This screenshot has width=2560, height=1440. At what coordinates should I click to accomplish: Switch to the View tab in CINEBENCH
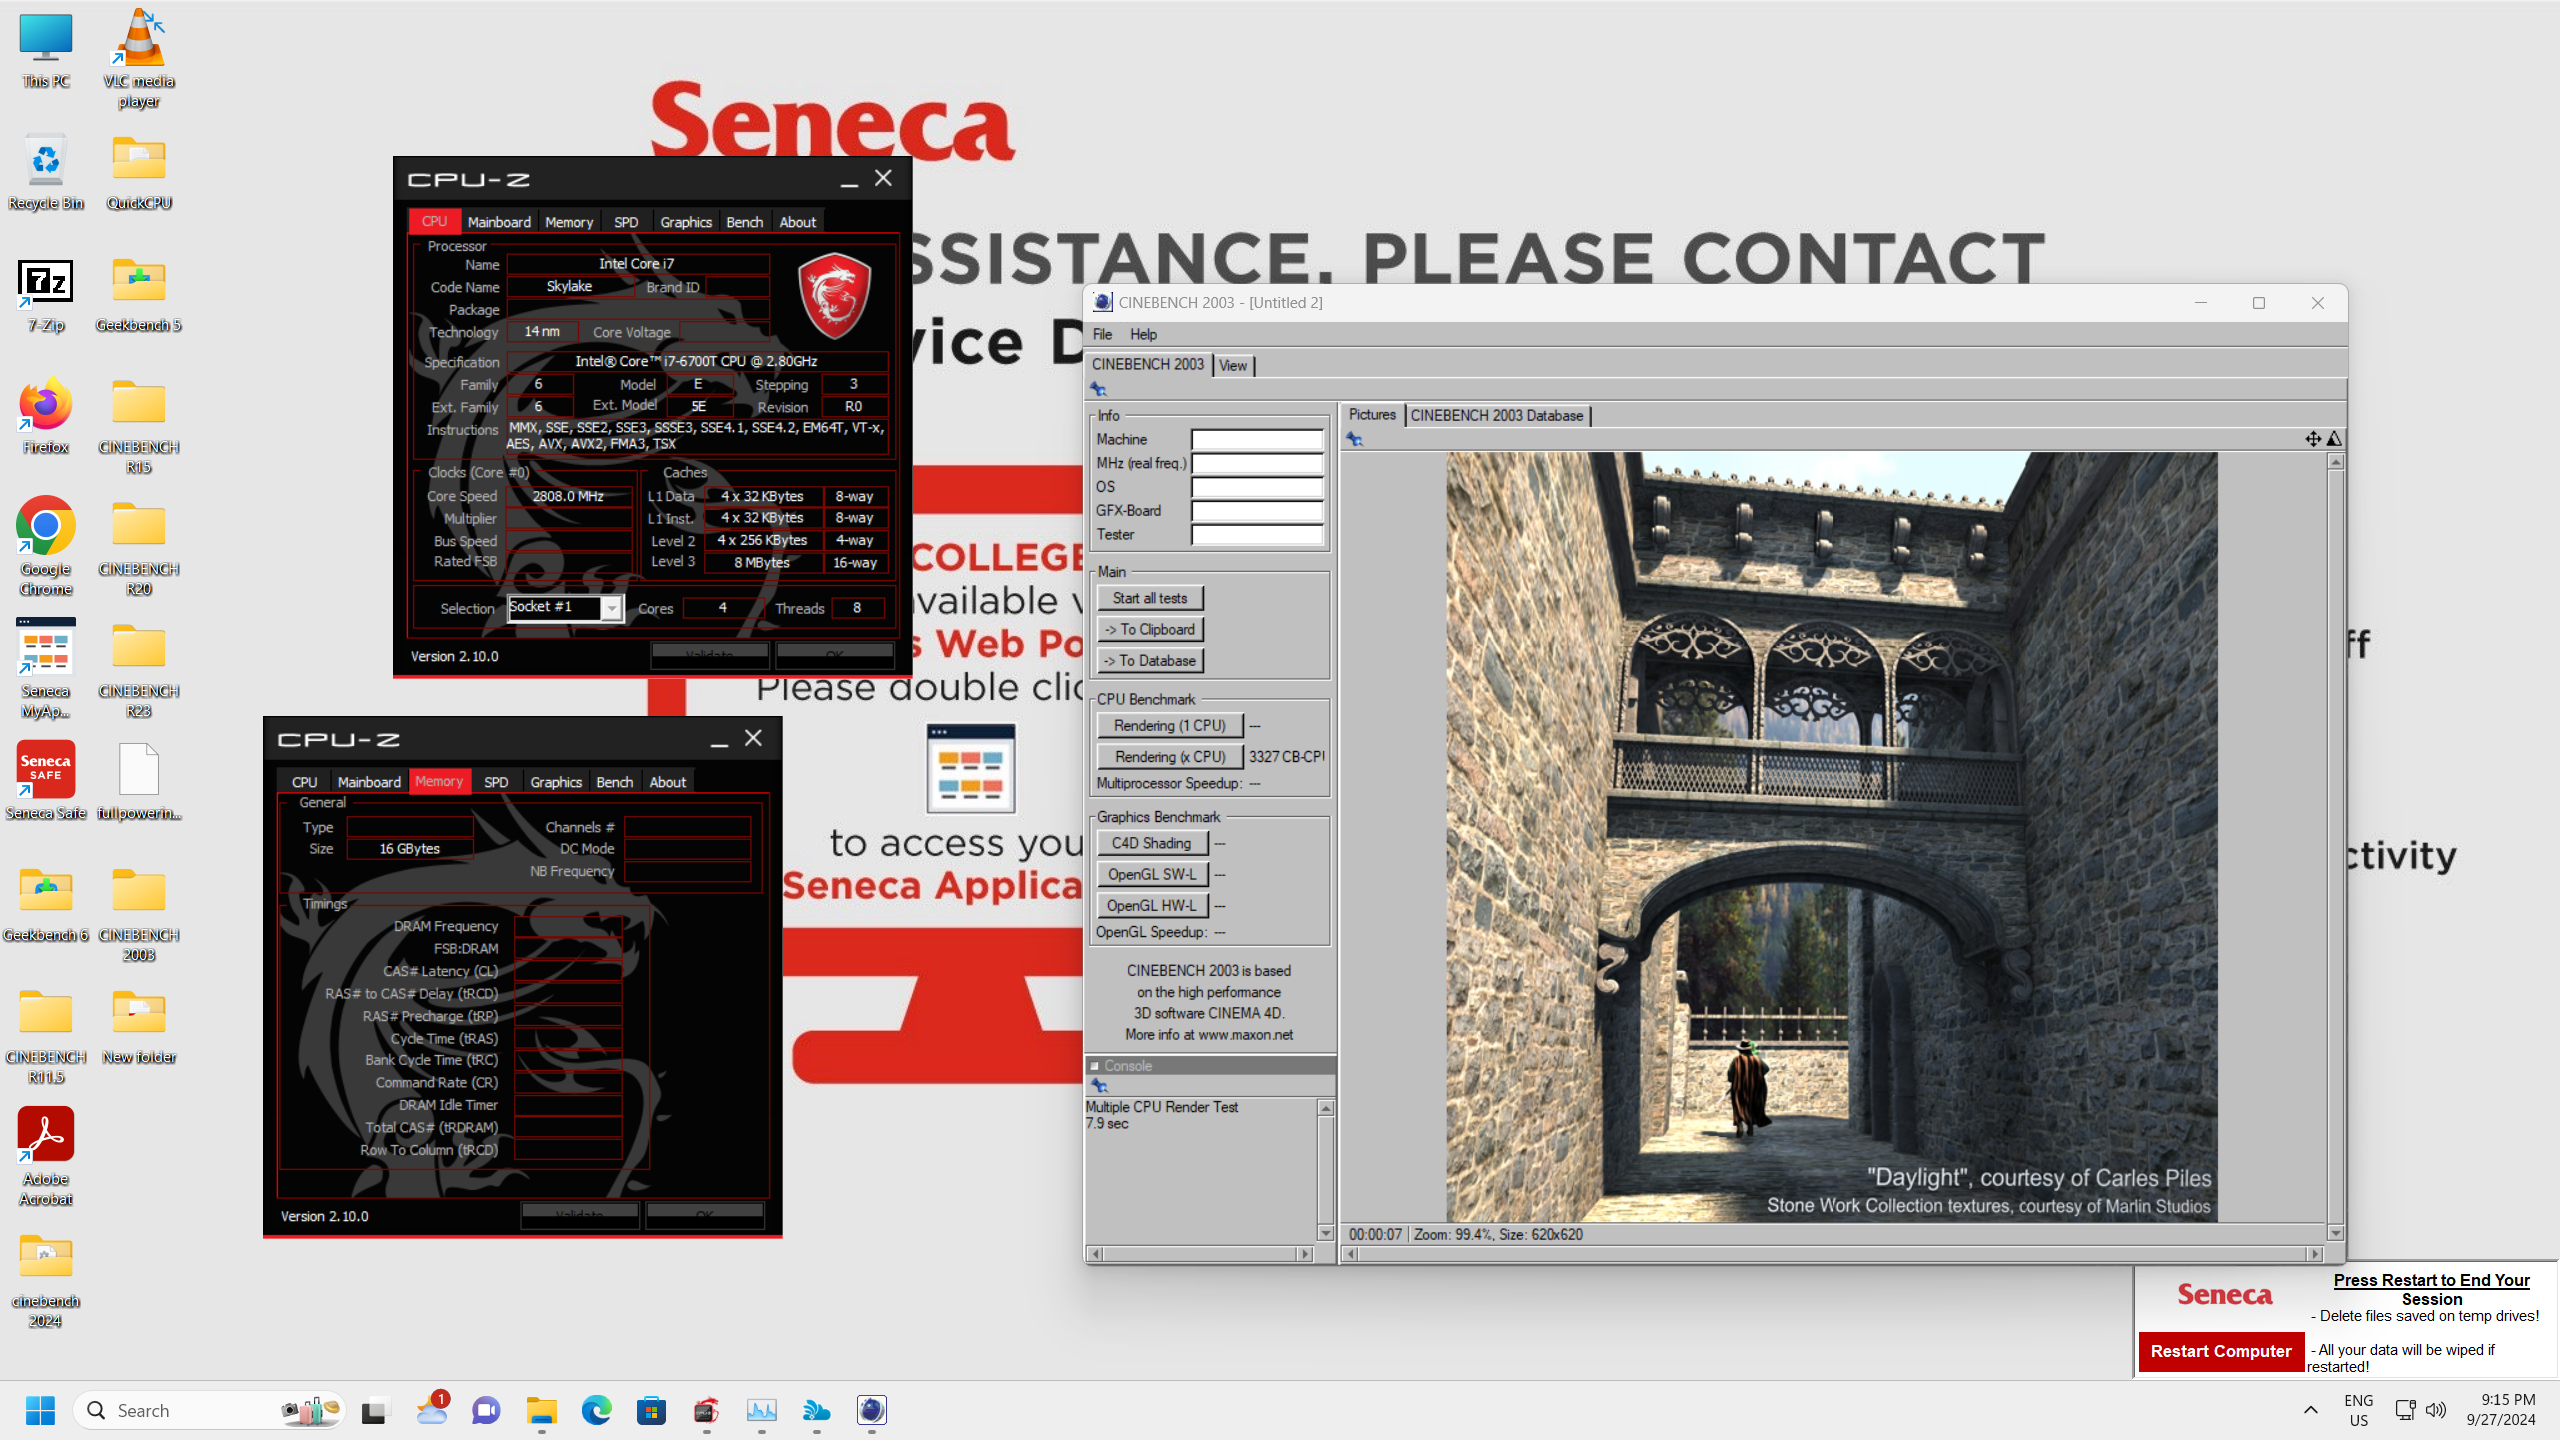(1233, 366)
